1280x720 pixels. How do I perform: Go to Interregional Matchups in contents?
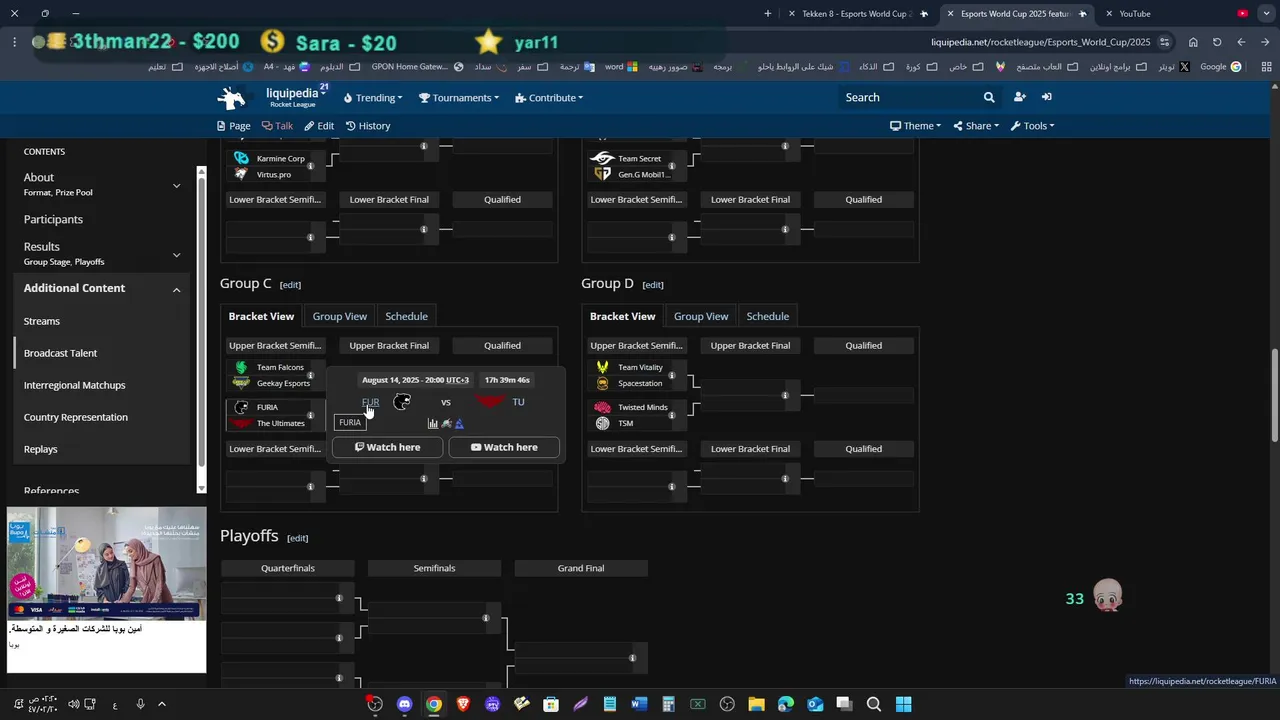pyautogui.click(x=74, y=385)
